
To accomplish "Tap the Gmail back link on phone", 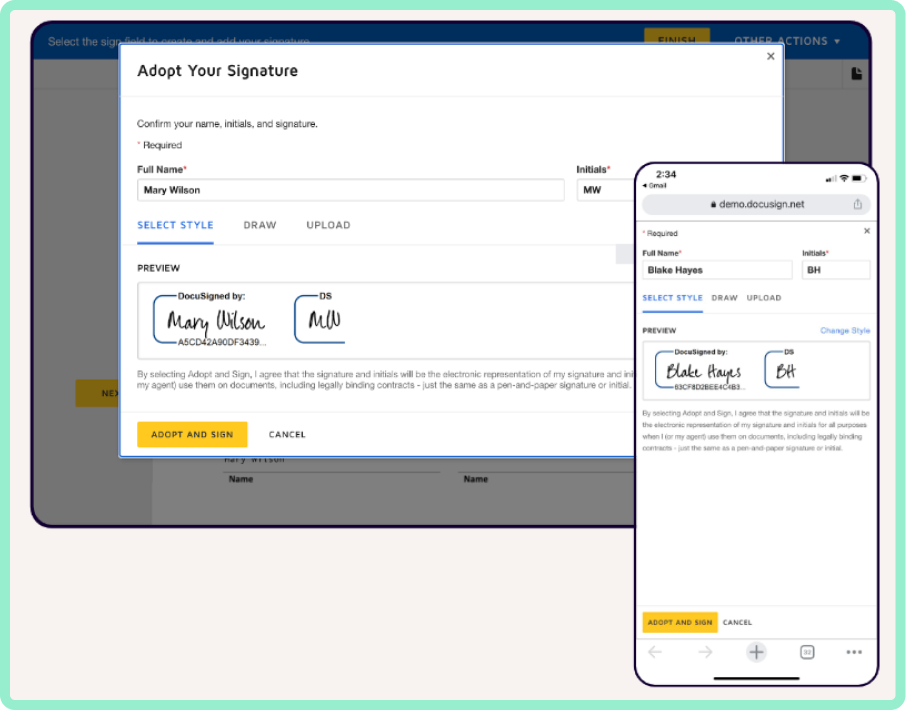I will point(654,185).
